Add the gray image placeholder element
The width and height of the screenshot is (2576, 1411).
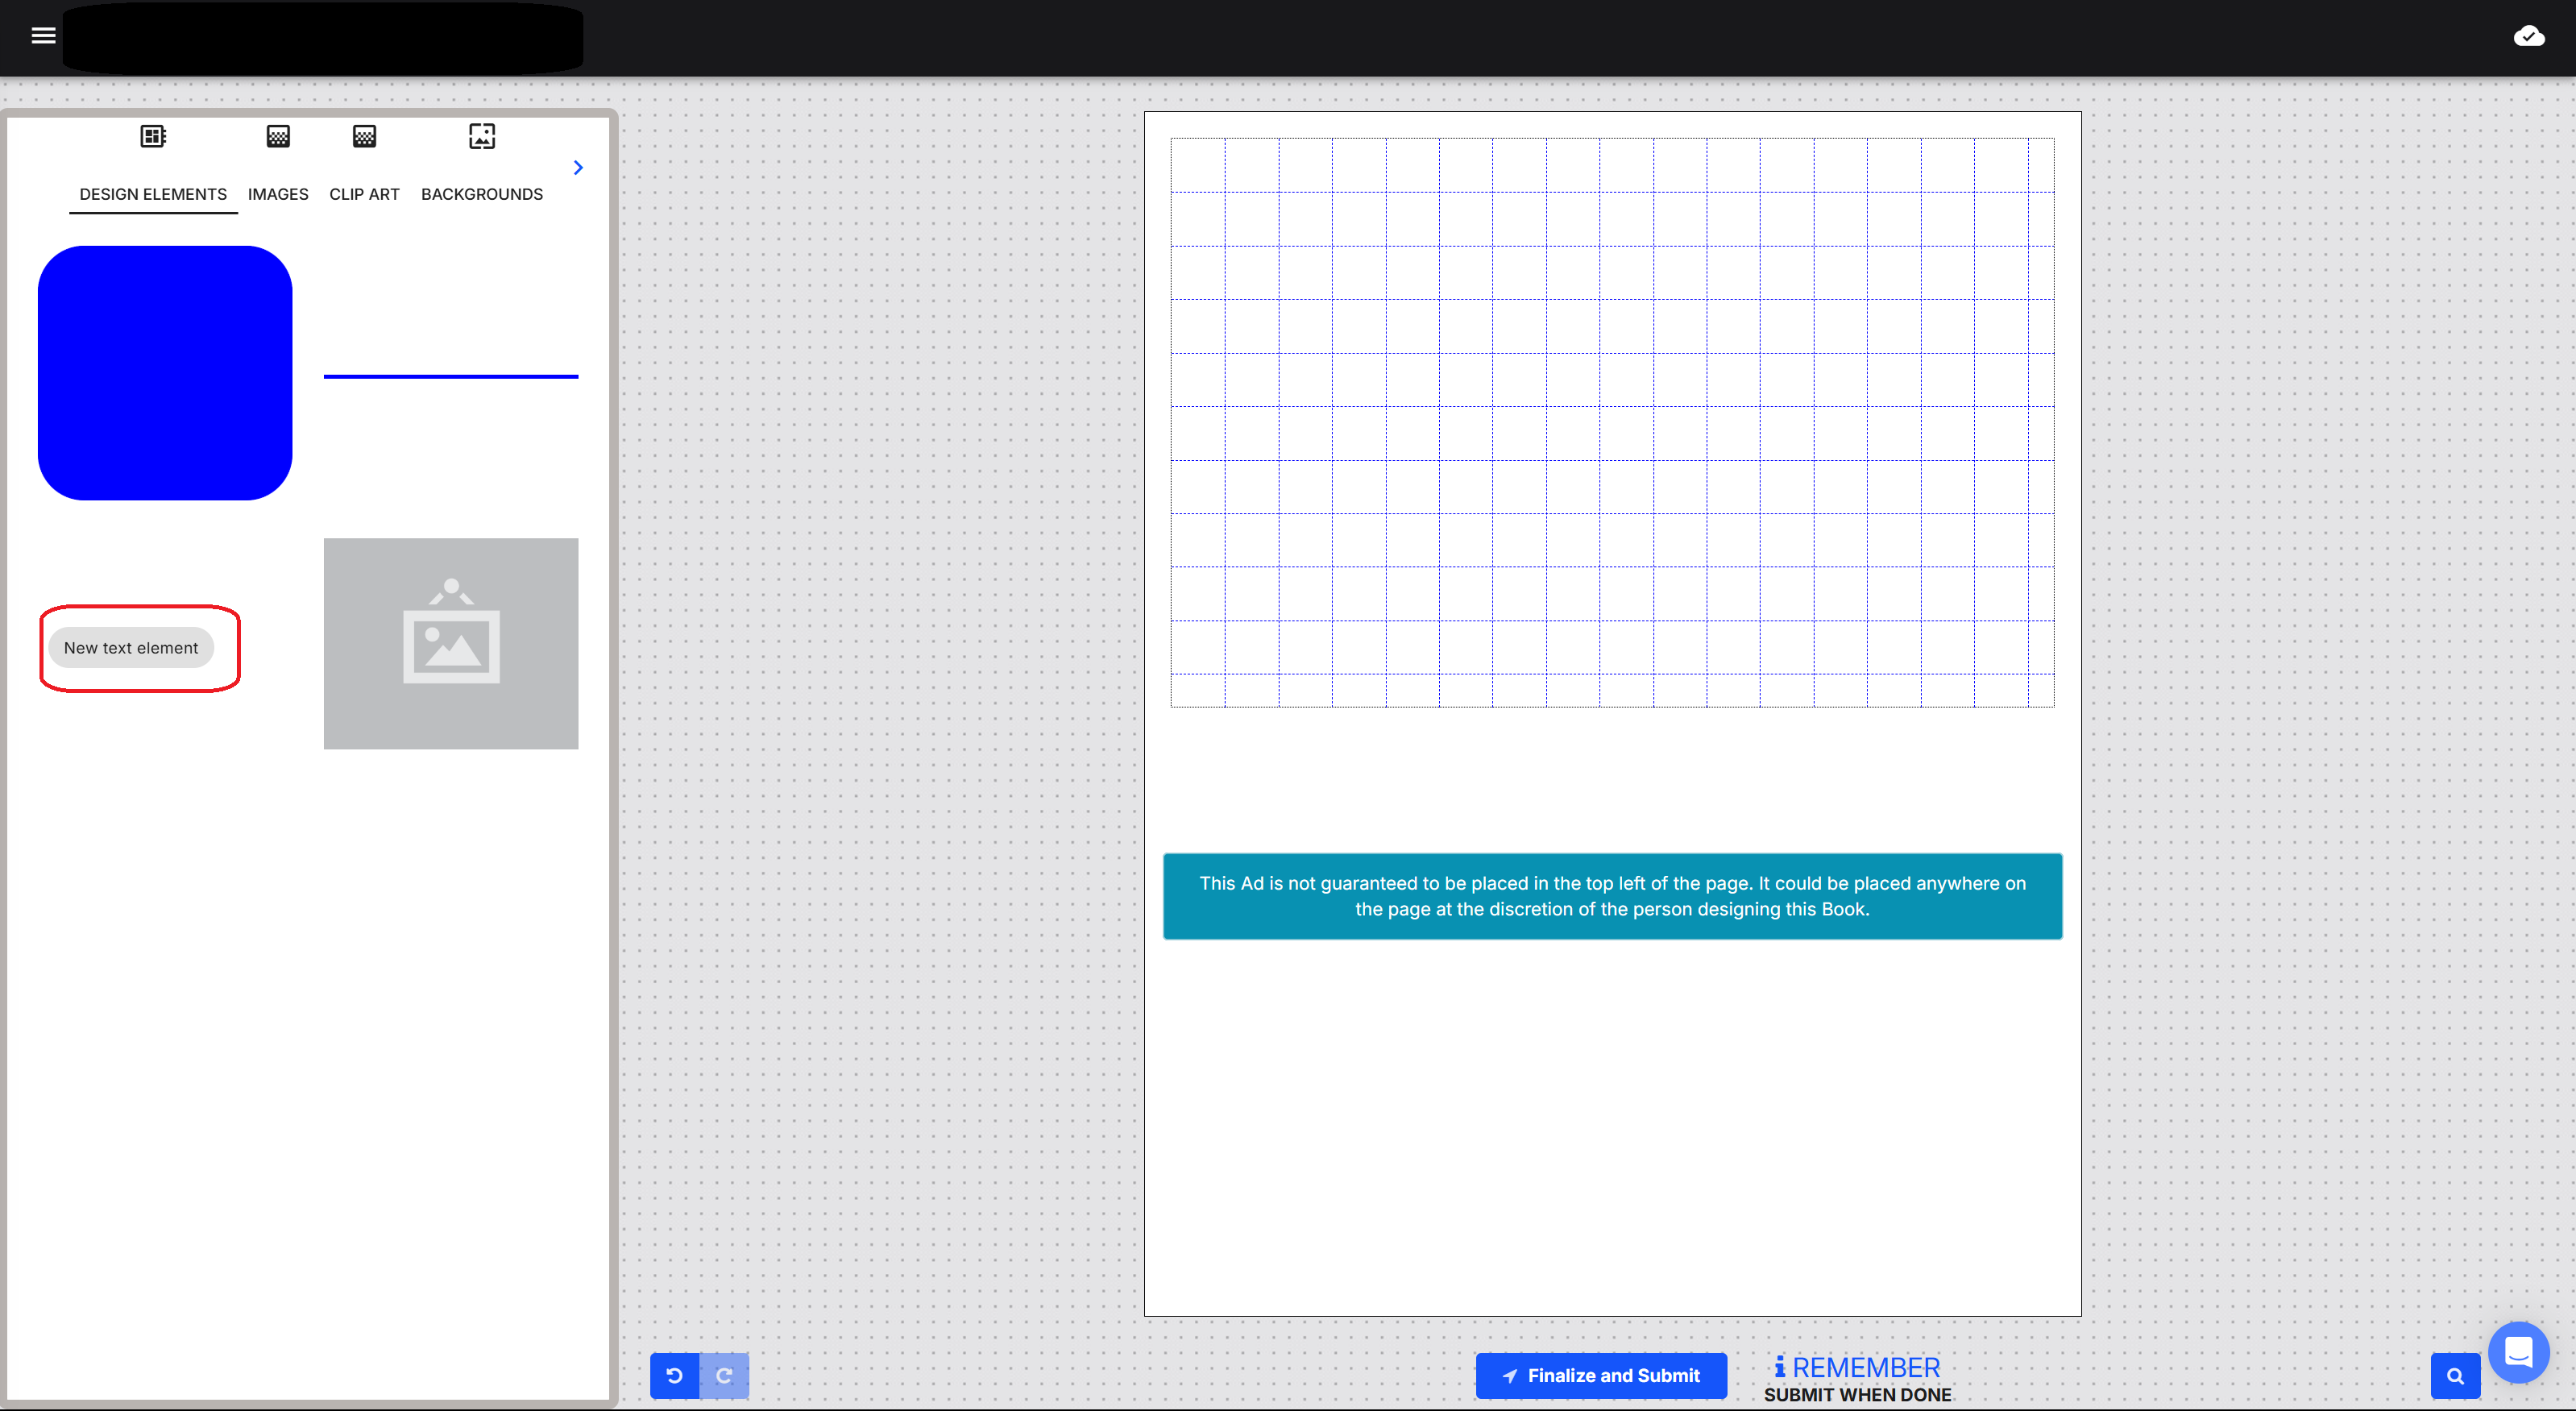point(450,643)
